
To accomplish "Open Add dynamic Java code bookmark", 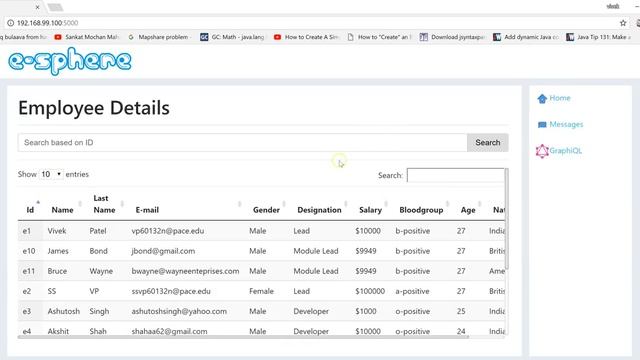I will (x=526, y=37).
